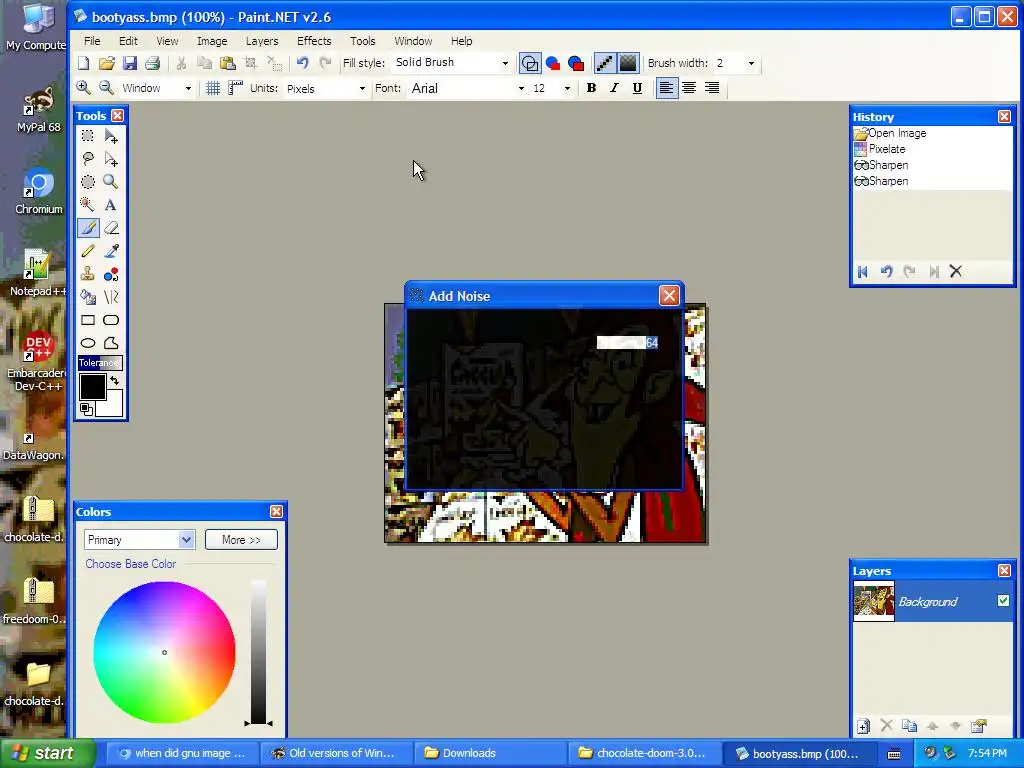The image size is (1024, 768).
Task: Add a new layer in Layers panel
Action: [863, 726]
